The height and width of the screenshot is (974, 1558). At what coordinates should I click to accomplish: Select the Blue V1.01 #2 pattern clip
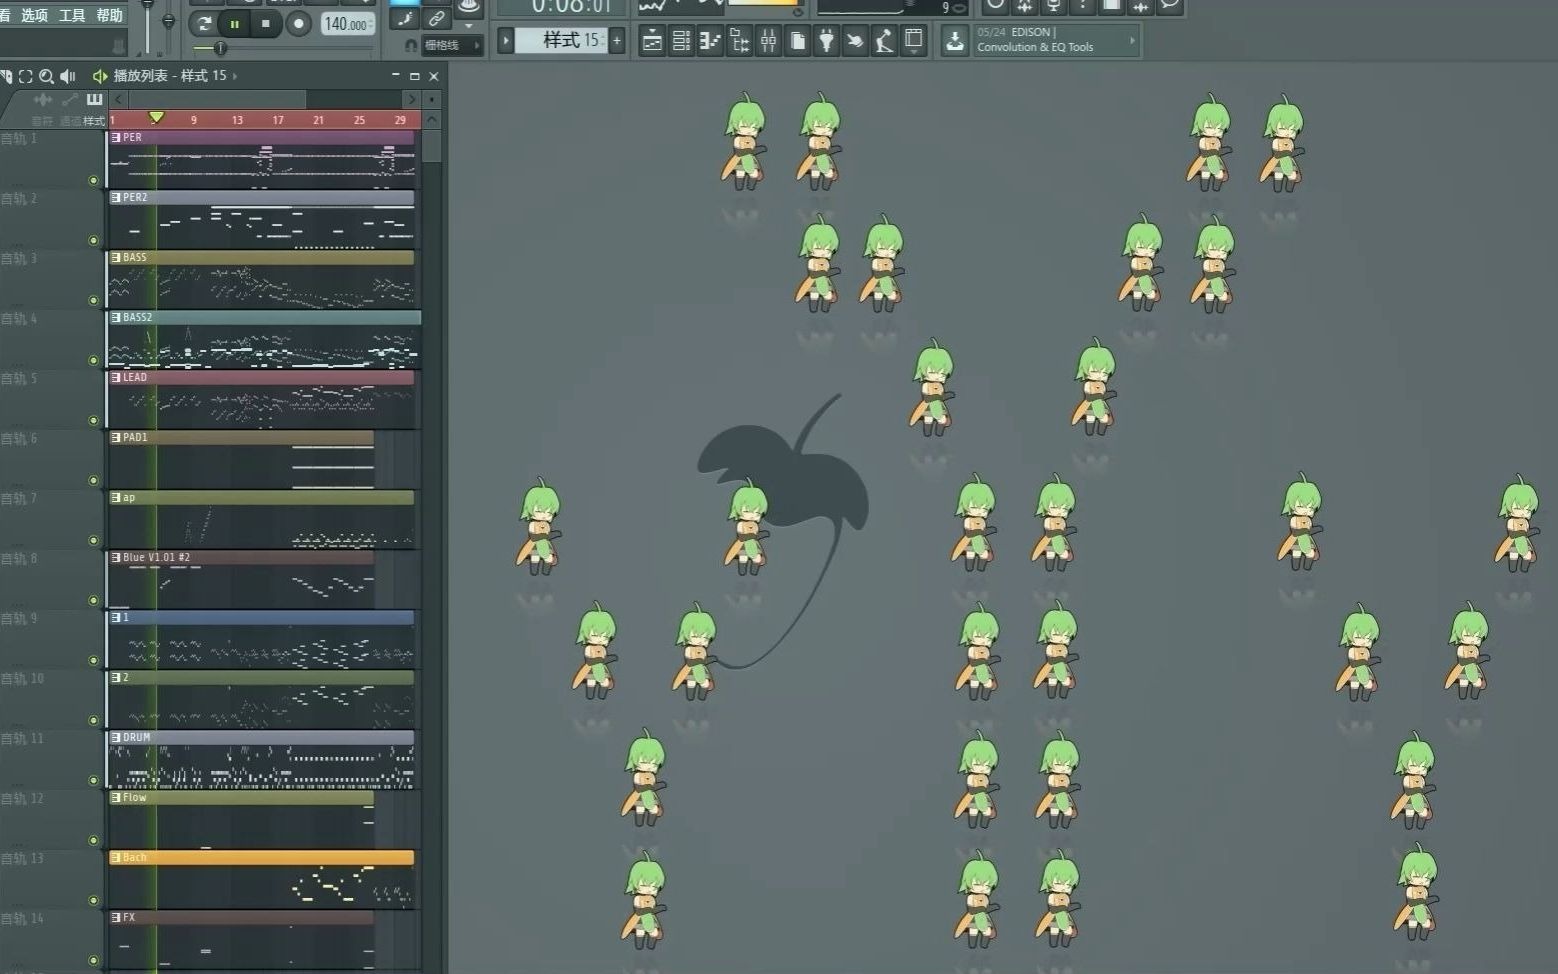(x=241, y=581)
